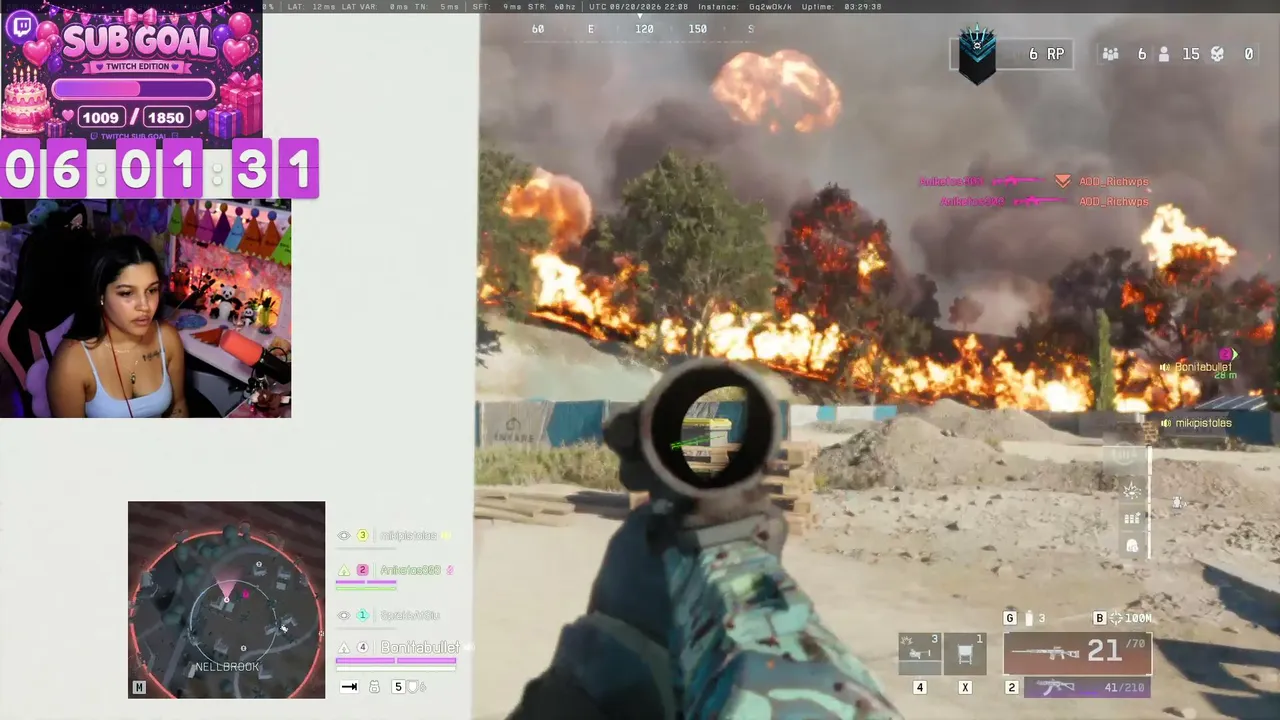Click the 100M zeroing distance text
The width and height of the screenshot is (1280, 720).
pos(1139,619)
